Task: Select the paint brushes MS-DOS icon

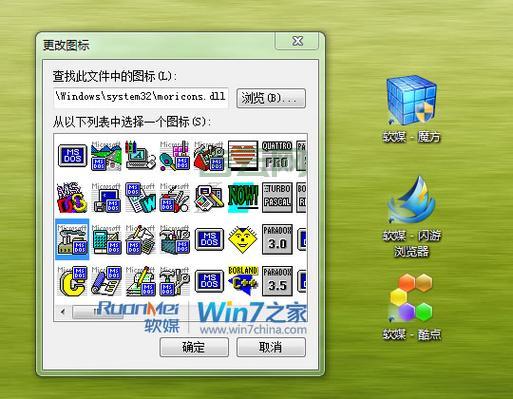Action: coord(174,198)
